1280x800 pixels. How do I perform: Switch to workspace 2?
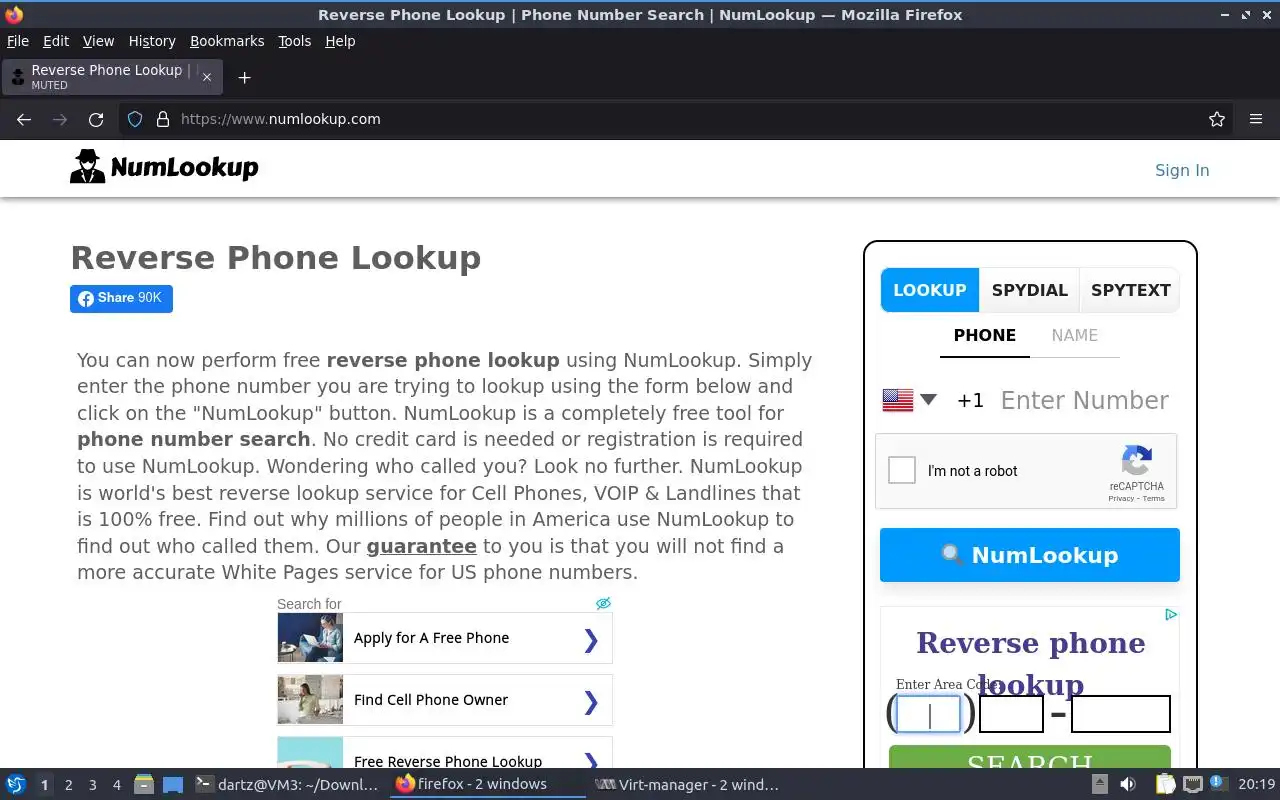pos(68,785)
